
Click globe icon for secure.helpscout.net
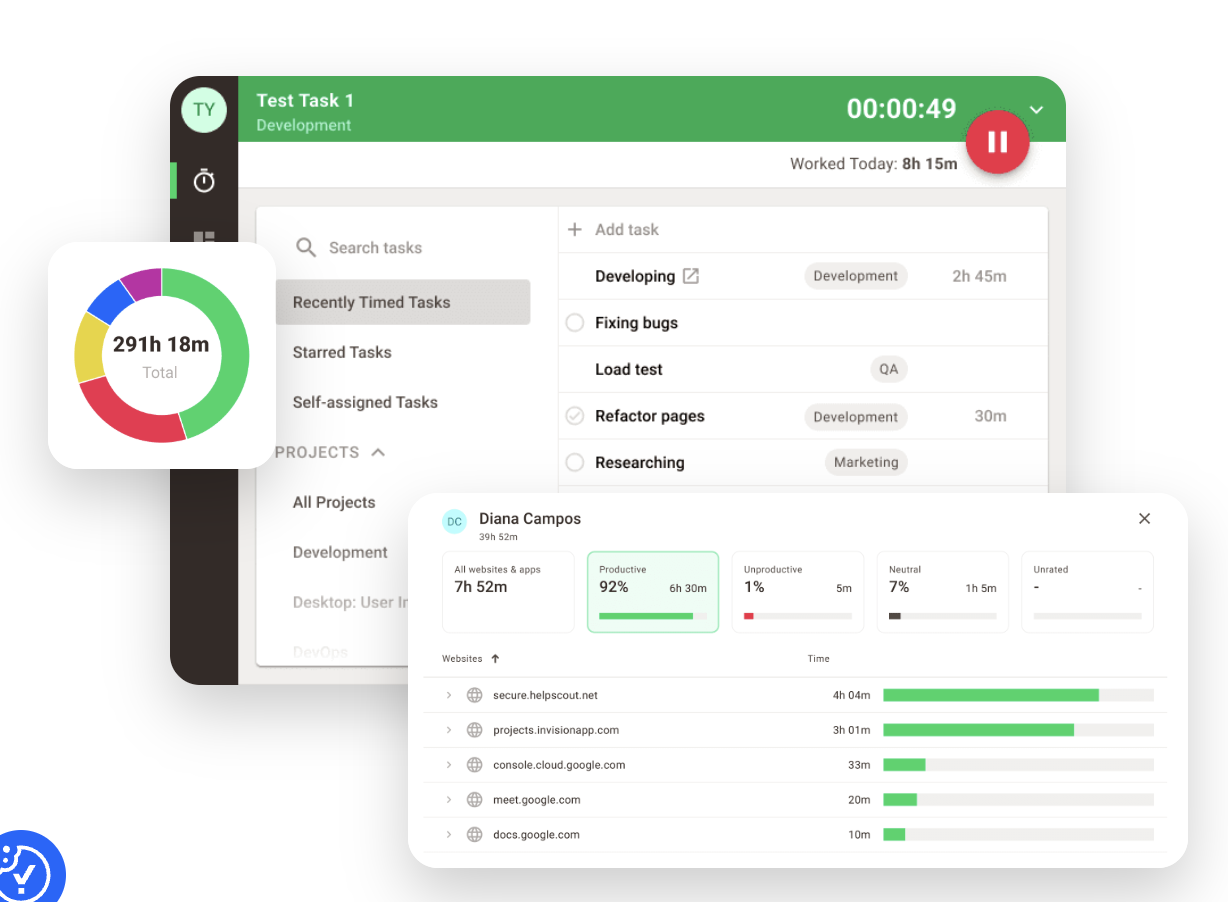(x=475, y=695)
